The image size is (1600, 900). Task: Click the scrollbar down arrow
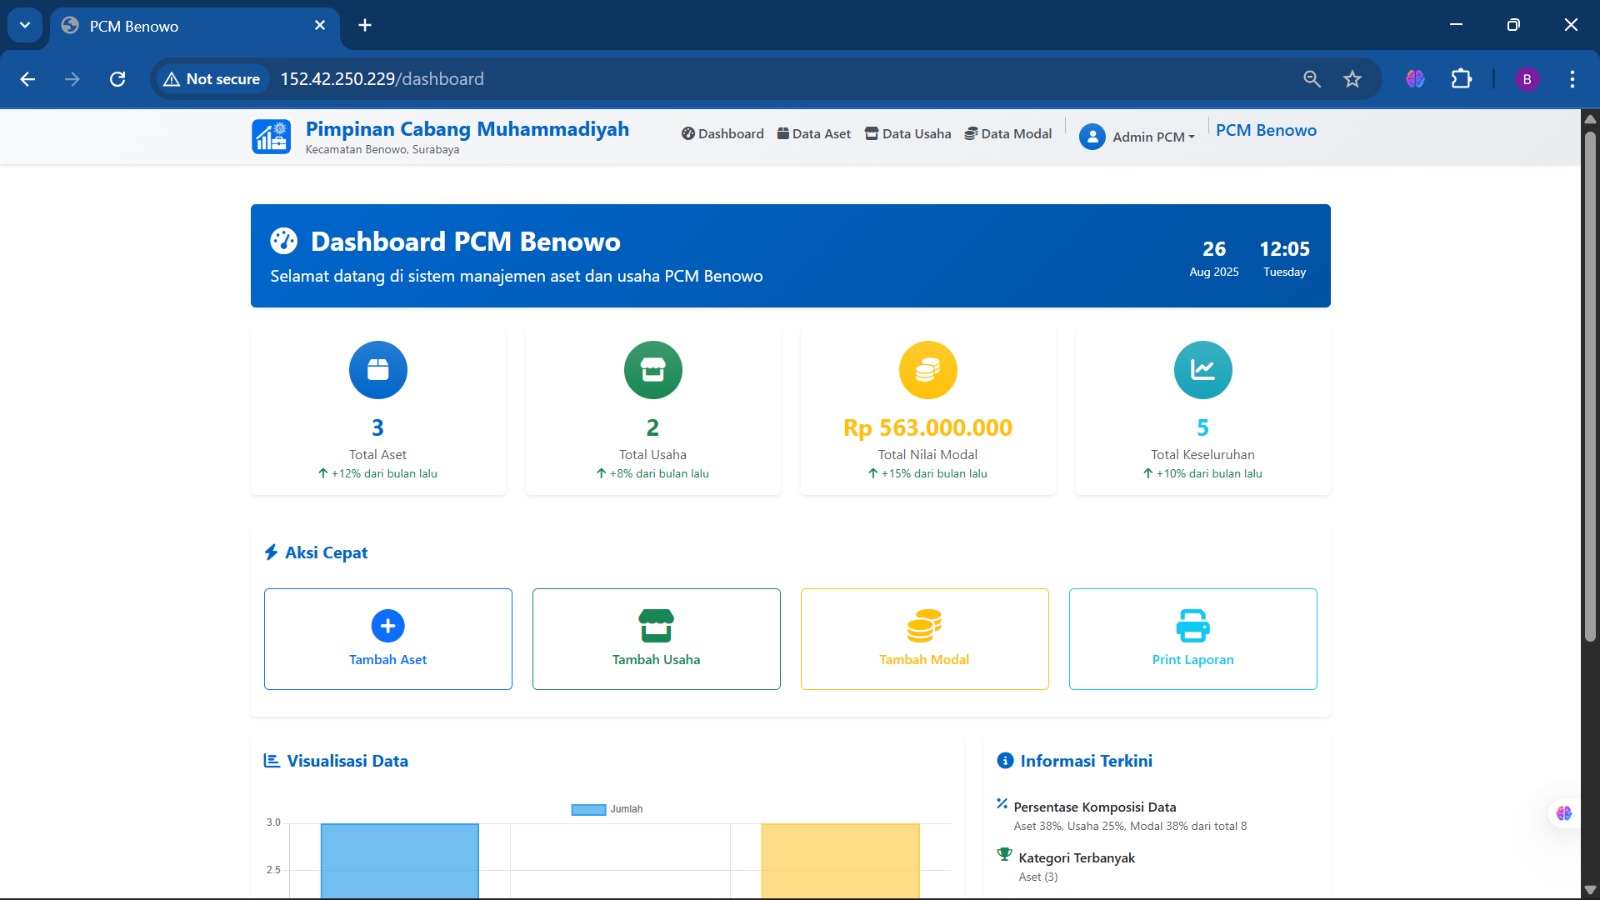[x=1590, y=889]
